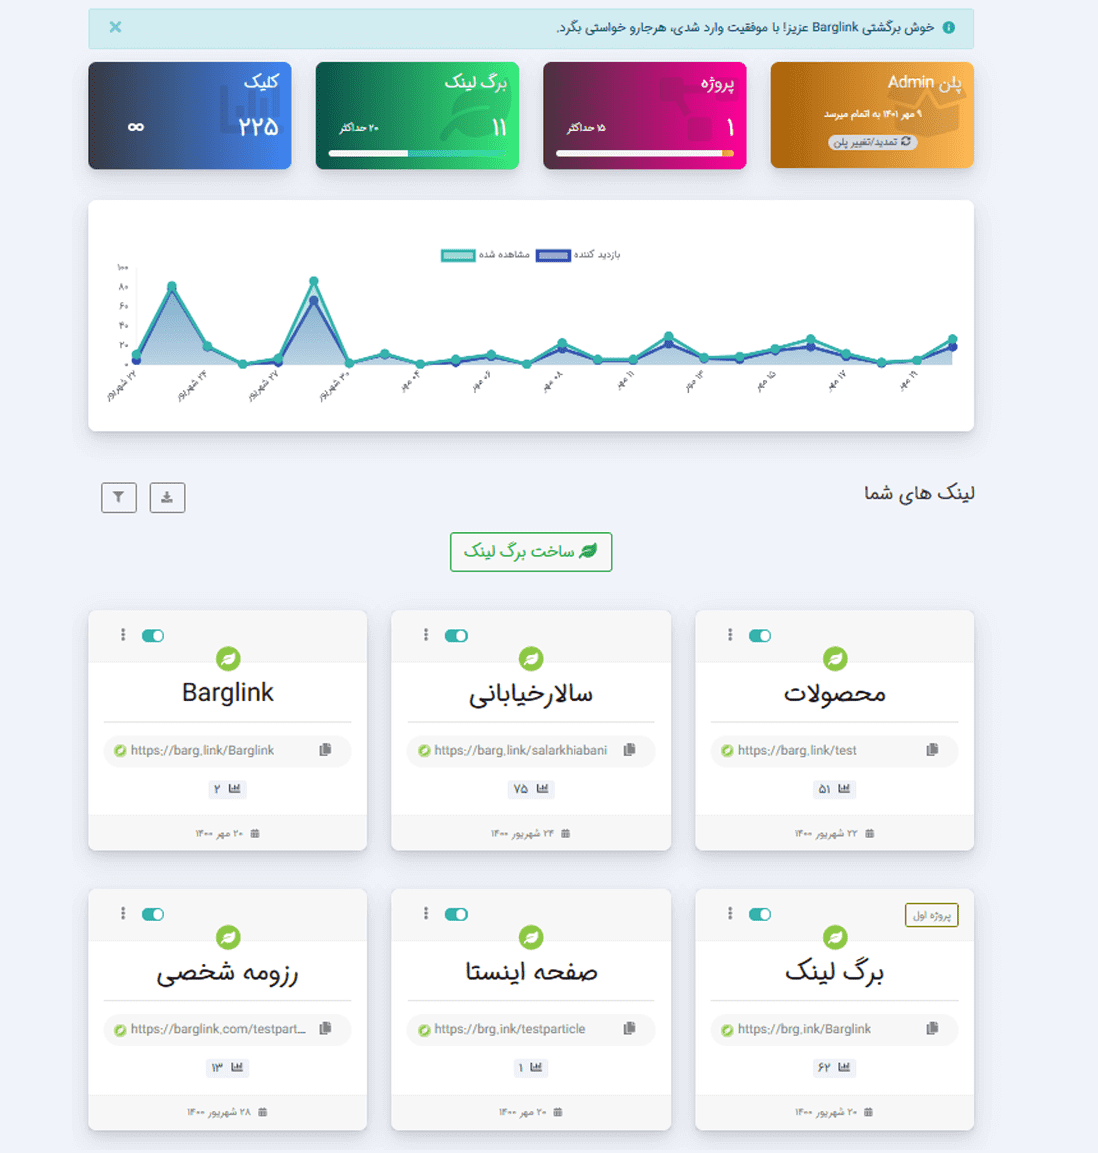Toggle the مشاهده شده chart legend swatch
Screen dimensions: 1098x1153
458,255
